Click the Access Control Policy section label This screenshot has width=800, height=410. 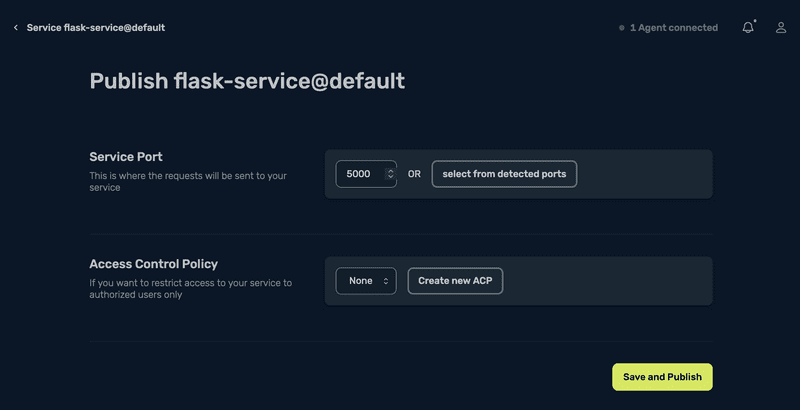153,264
